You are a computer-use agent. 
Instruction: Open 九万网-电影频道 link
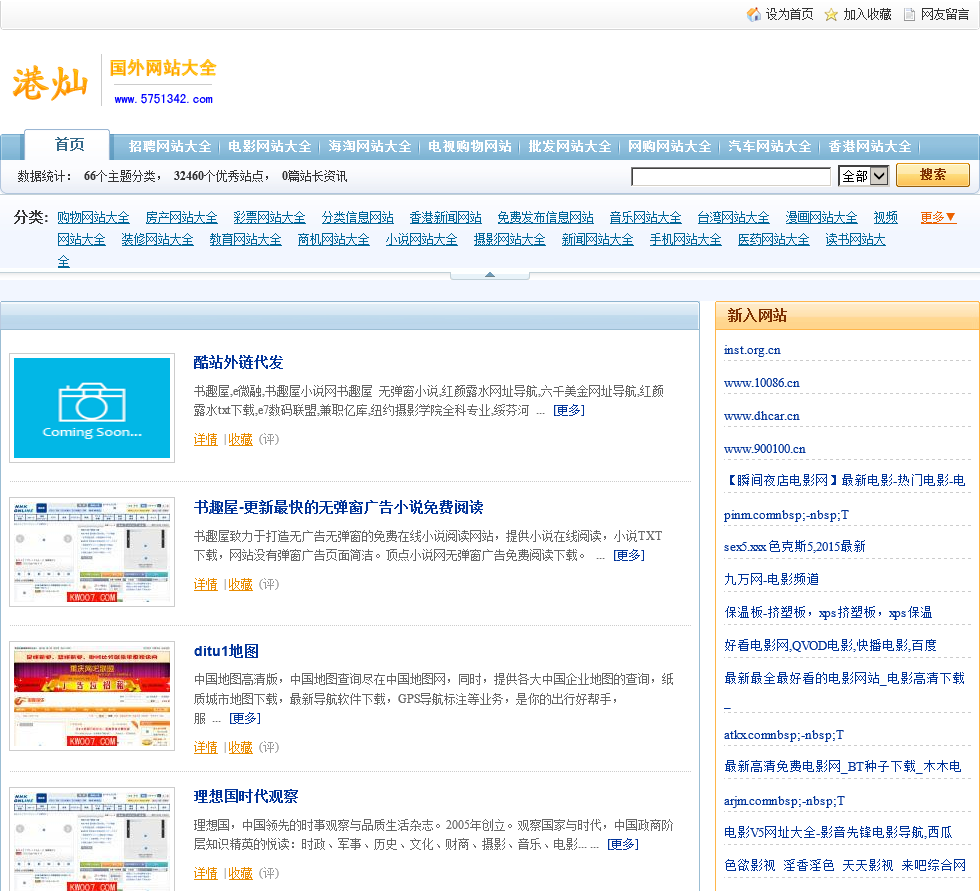click(x=771, y=579)
